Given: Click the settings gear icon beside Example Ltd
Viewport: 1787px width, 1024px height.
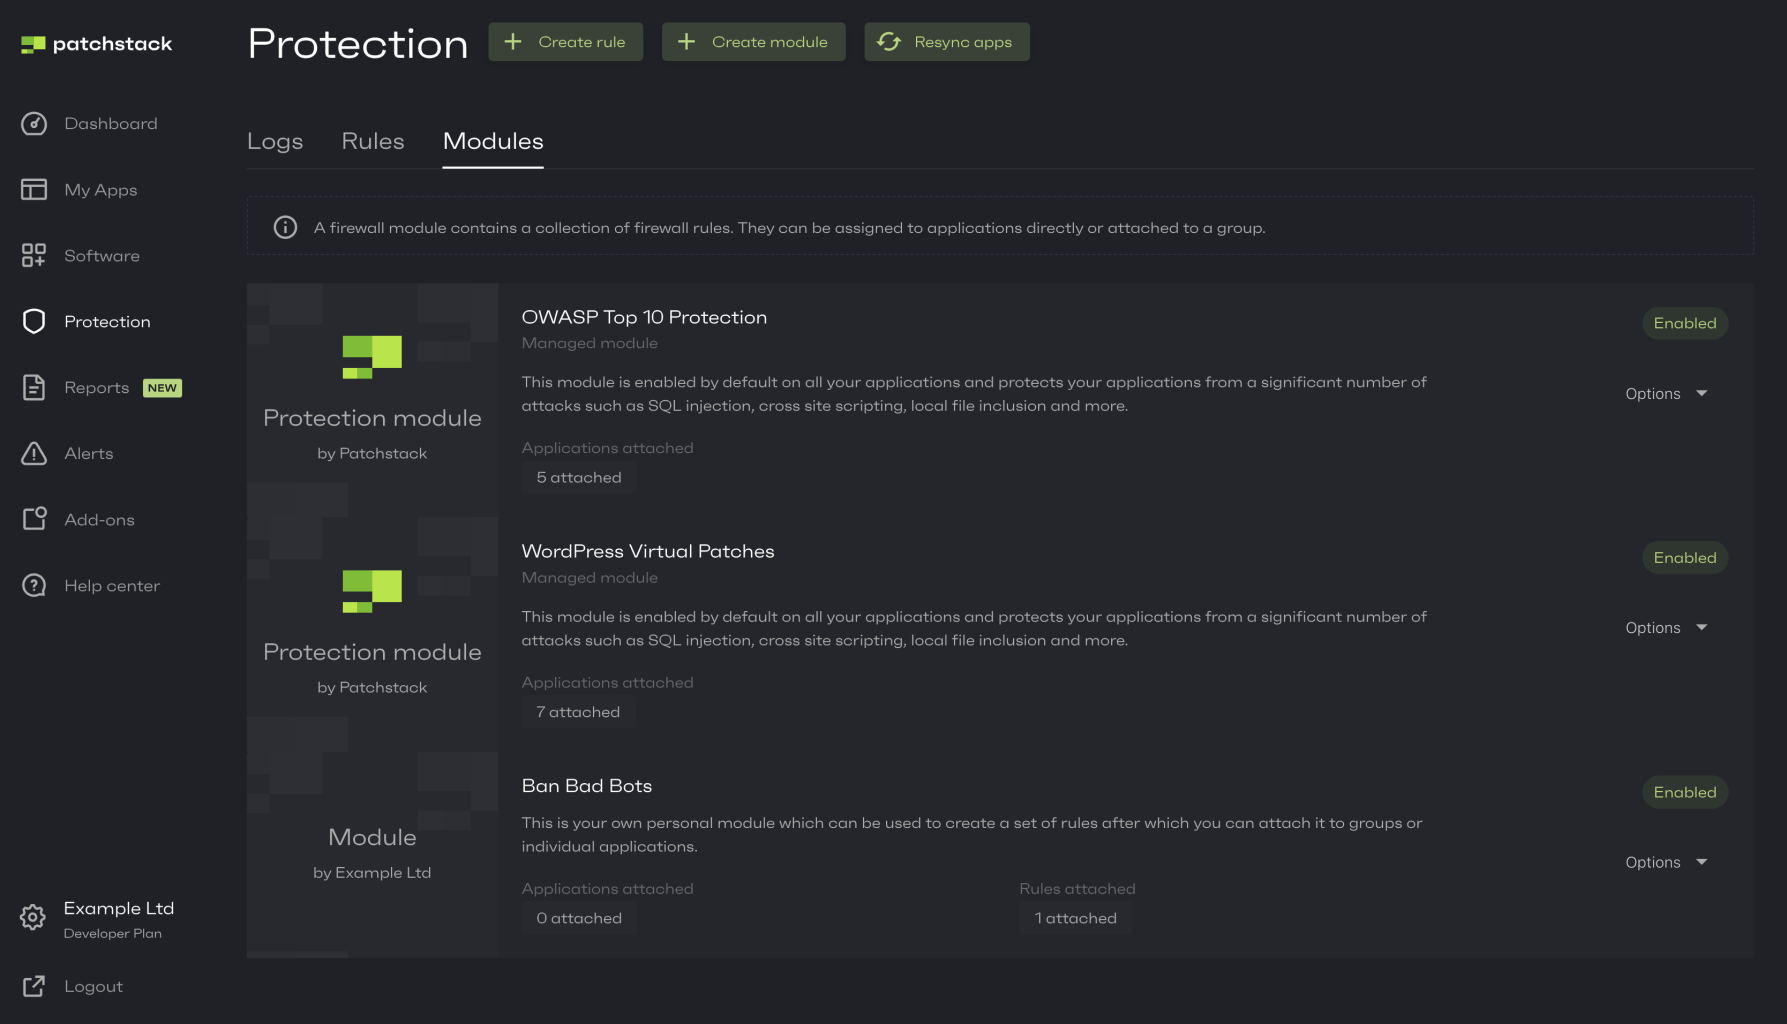Looking at the screenshot, I should click(33, 918).
